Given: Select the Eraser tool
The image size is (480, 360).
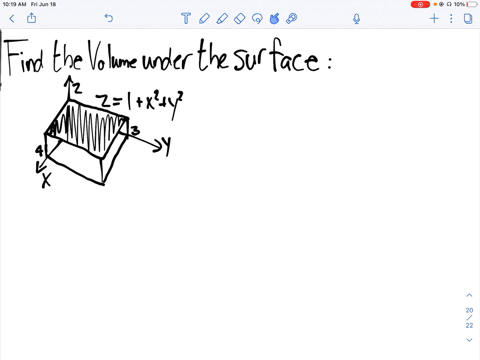Looking at the screenshot, I should (240, 18).
